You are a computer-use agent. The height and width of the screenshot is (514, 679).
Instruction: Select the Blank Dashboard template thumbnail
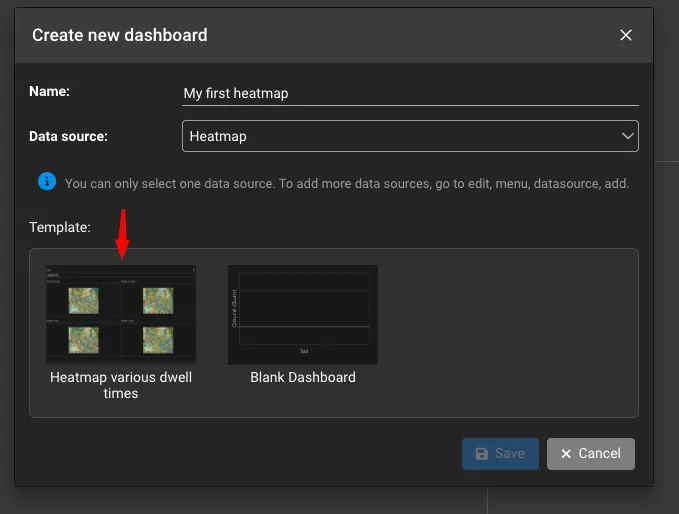(303, 315)
